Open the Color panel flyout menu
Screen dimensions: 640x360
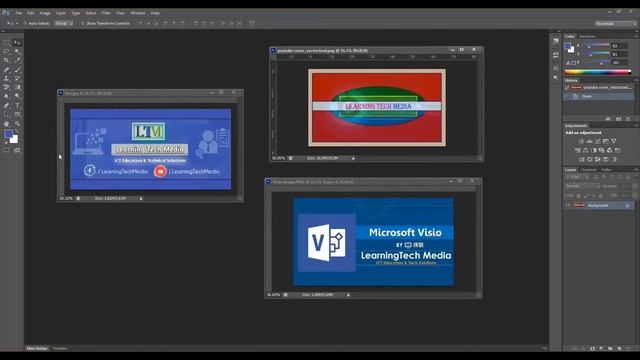pyautogui.click(x=636, y=36)
